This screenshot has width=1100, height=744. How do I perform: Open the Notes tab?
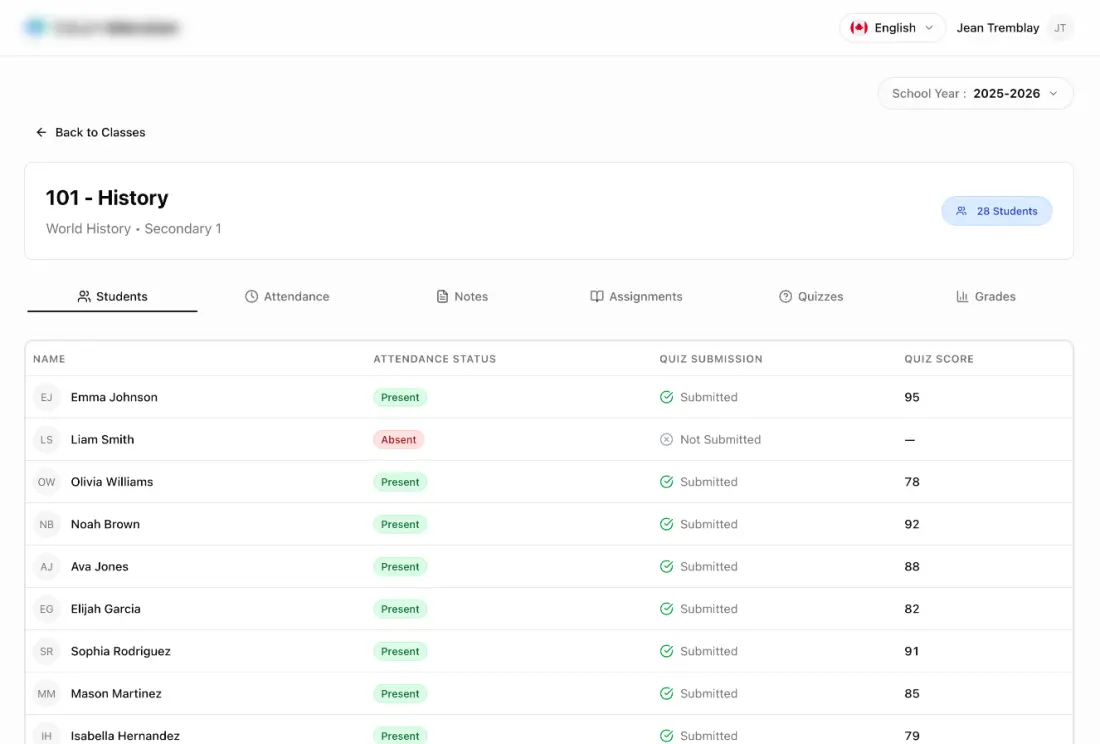point(462,297)
